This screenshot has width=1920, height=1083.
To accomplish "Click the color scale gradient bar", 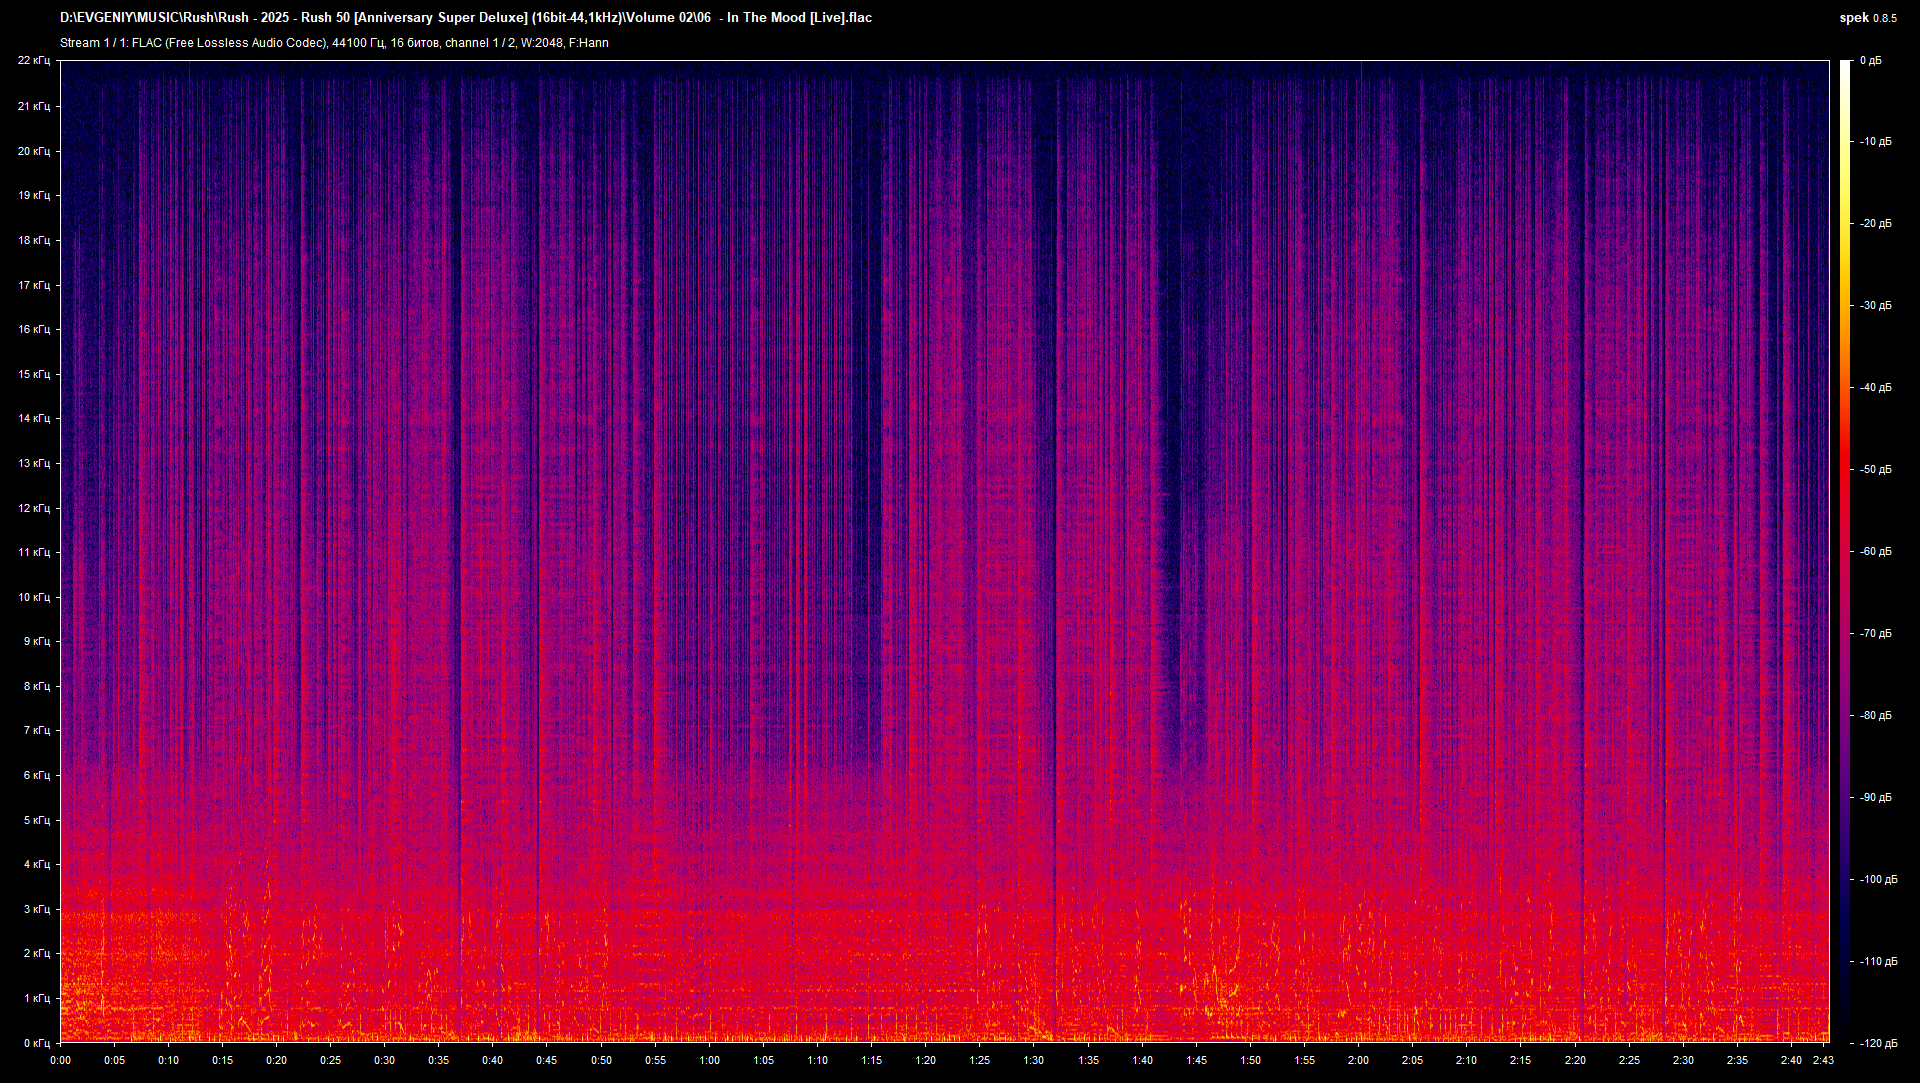I will (x=1845, y=550).
